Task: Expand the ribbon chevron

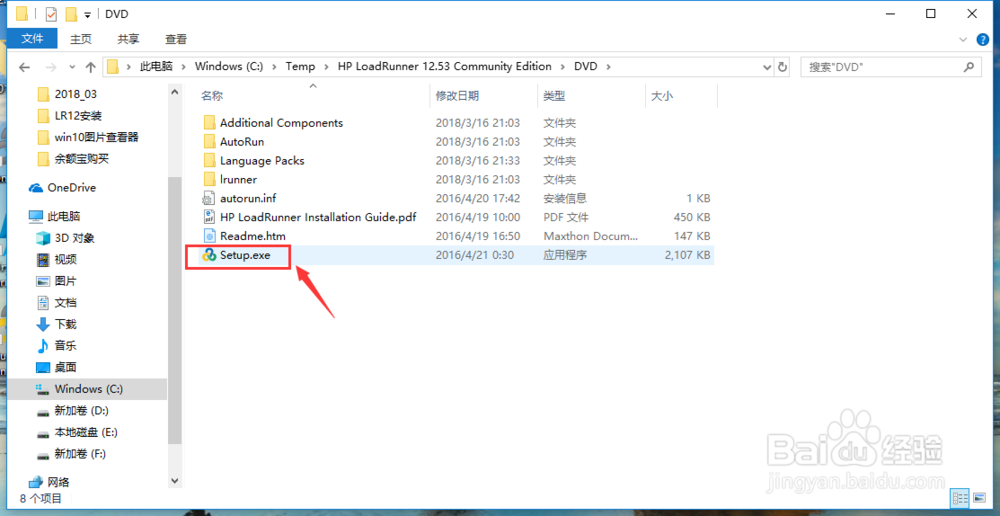Action: [x=964, y=40]
